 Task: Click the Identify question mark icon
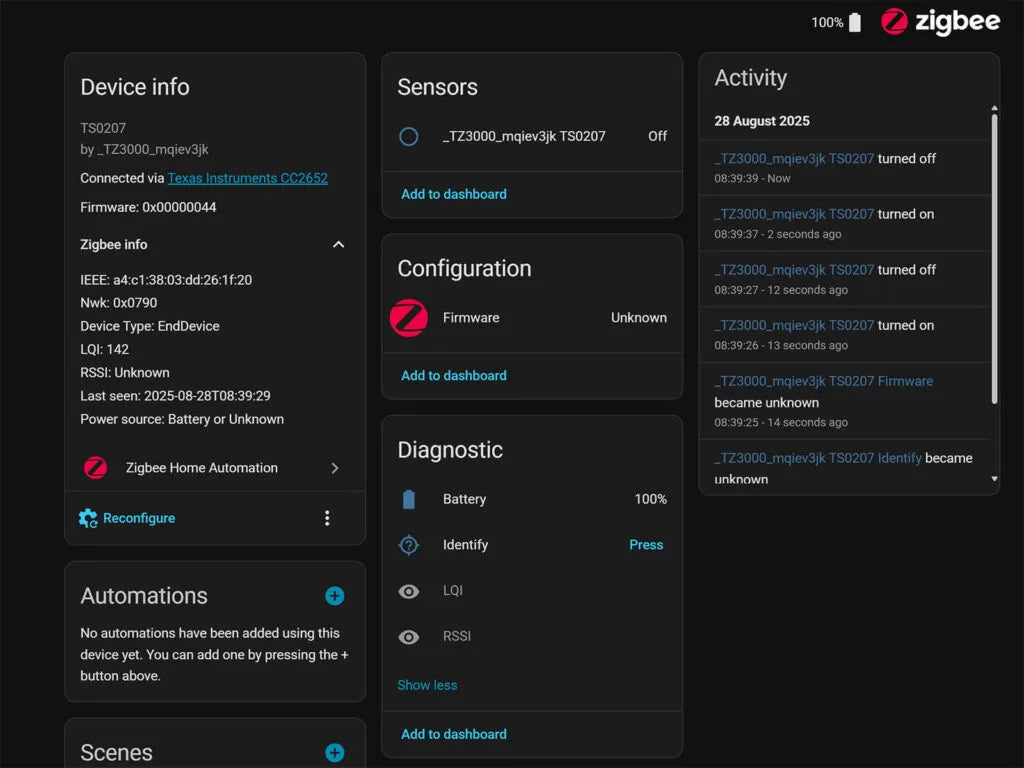pos(408,545)
